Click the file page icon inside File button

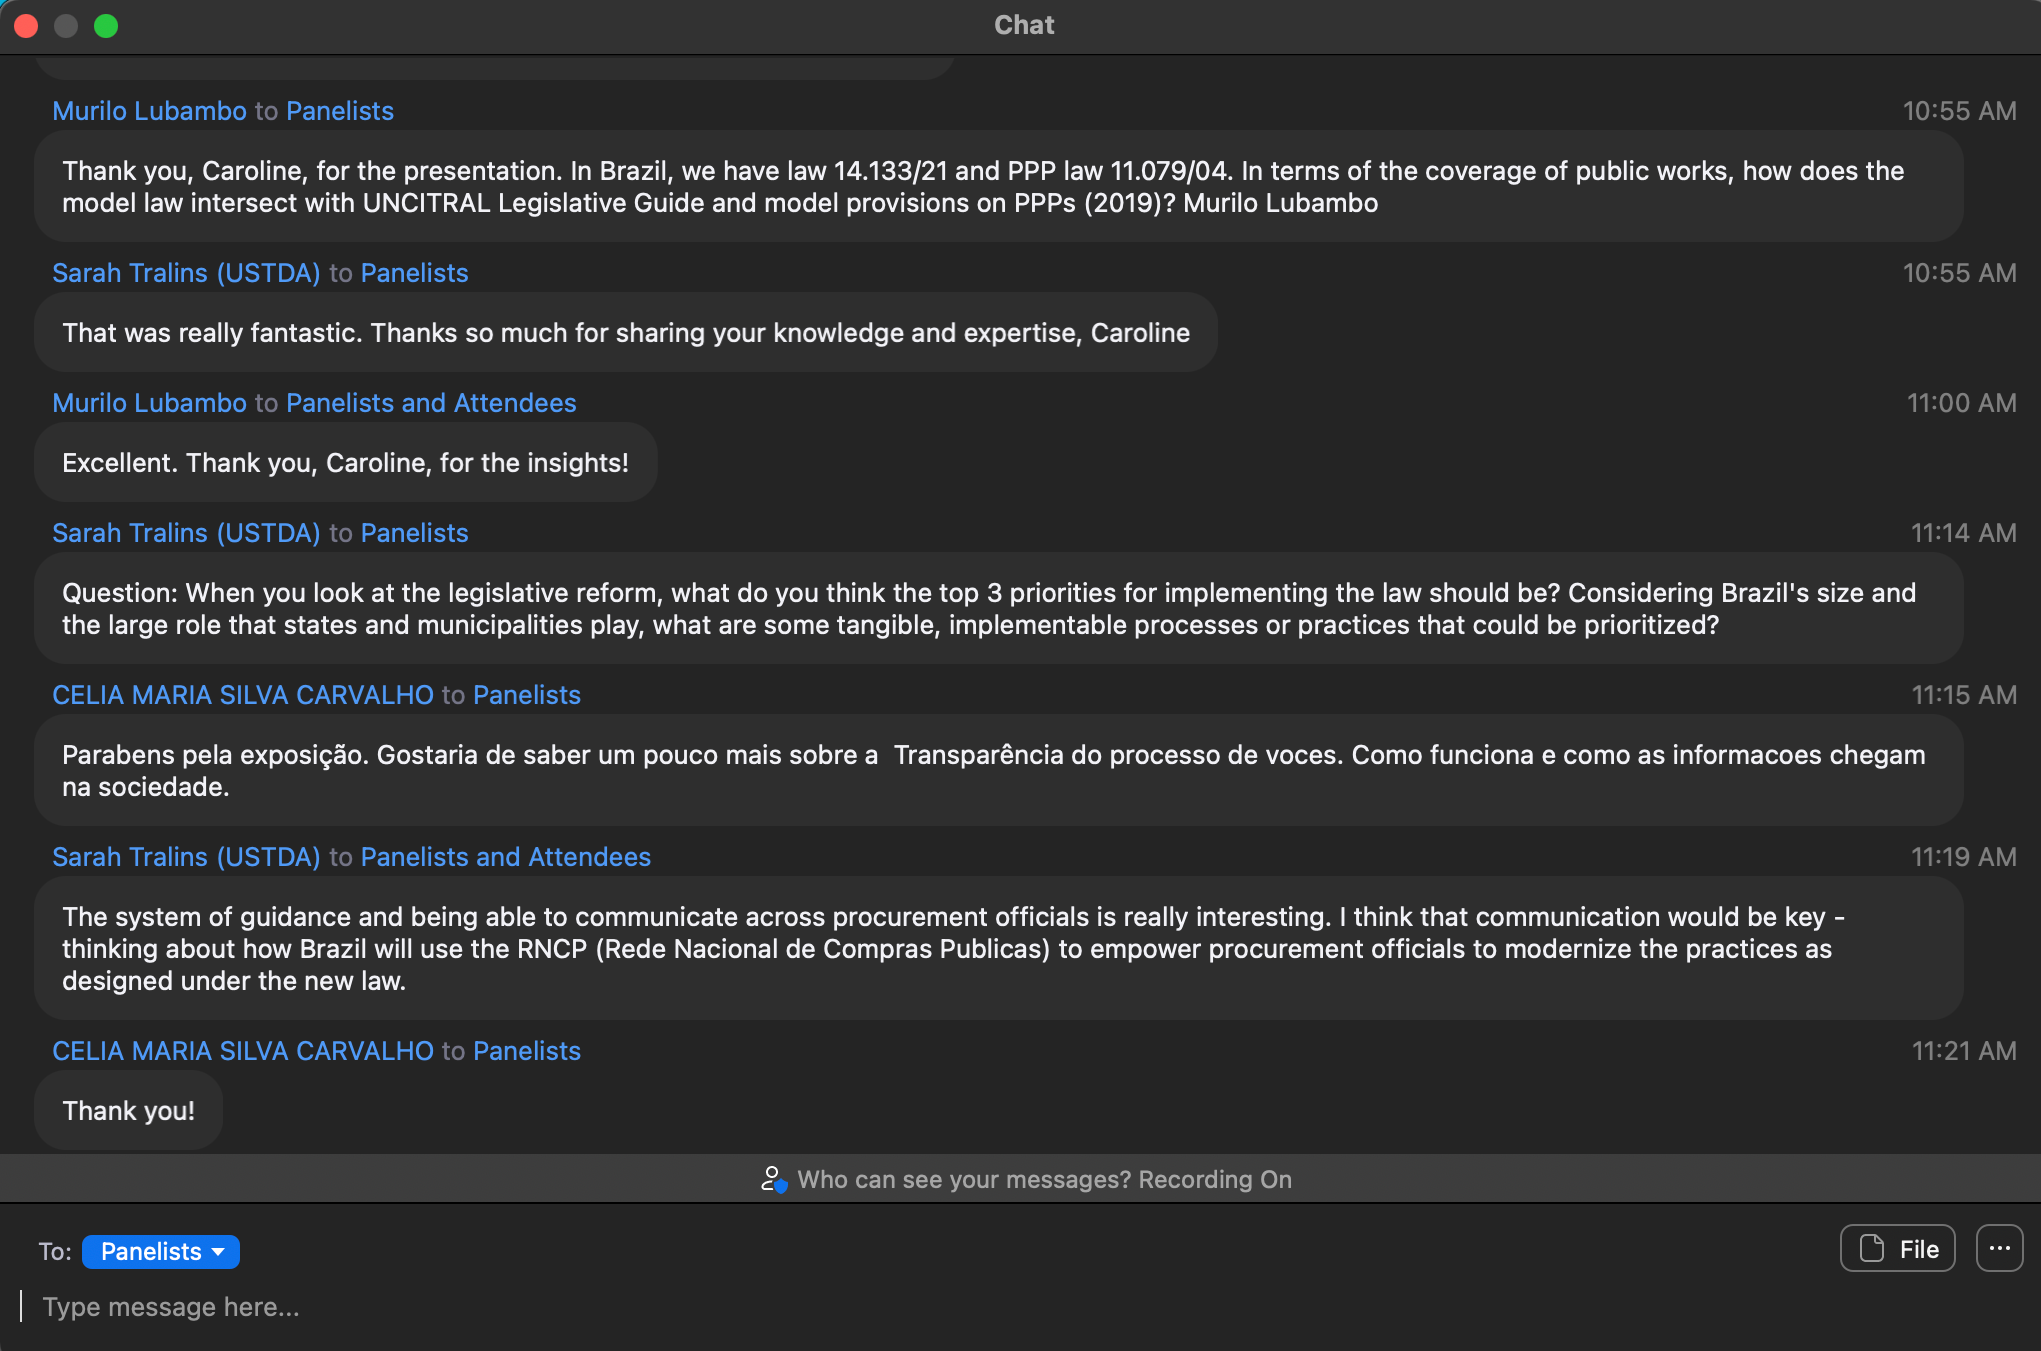coord(1871,1249)
